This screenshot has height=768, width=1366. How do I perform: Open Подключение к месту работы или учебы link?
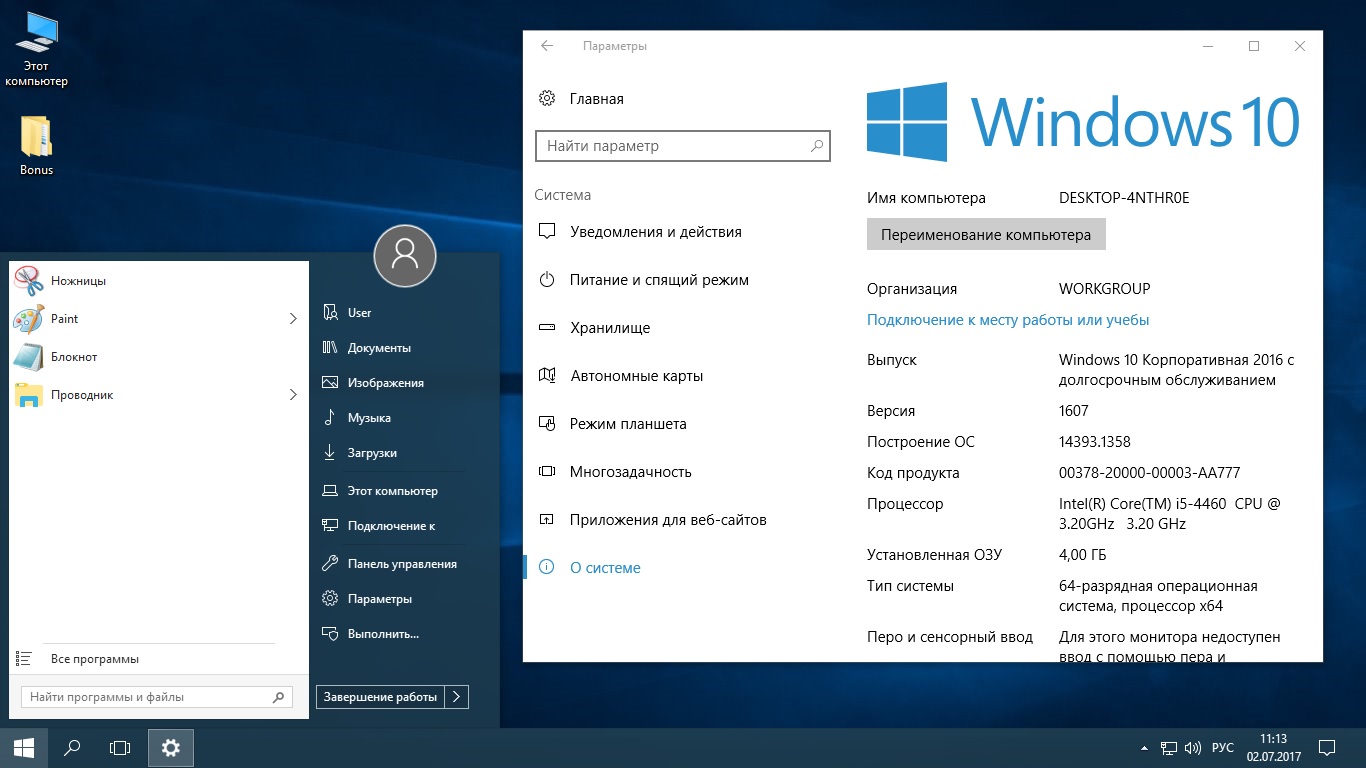pos(1008,320)
